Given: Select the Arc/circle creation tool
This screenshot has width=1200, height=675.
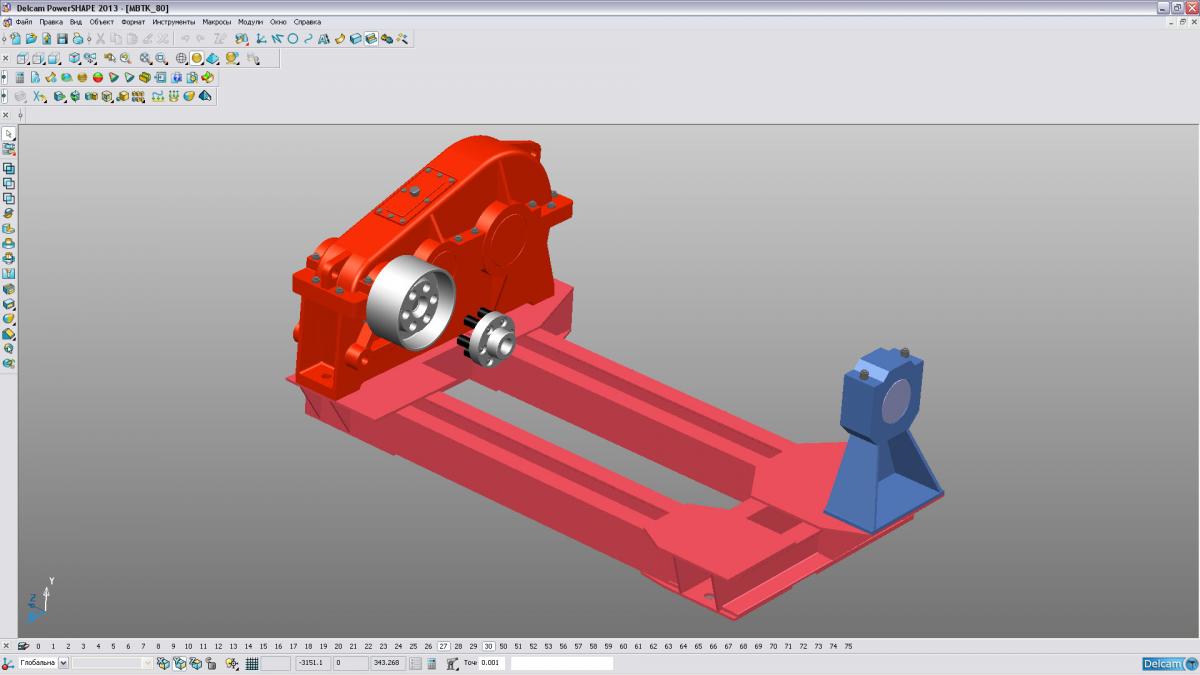Looking at the screenshot, I should tap(293, 38).
